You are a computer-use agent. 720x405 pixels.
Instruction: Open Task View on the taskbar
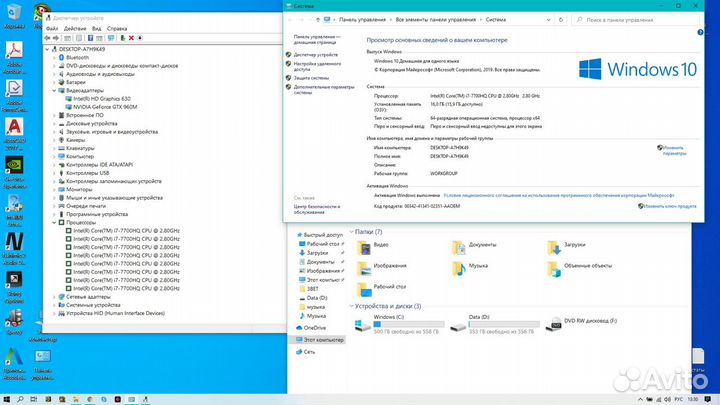click(34, 399)
